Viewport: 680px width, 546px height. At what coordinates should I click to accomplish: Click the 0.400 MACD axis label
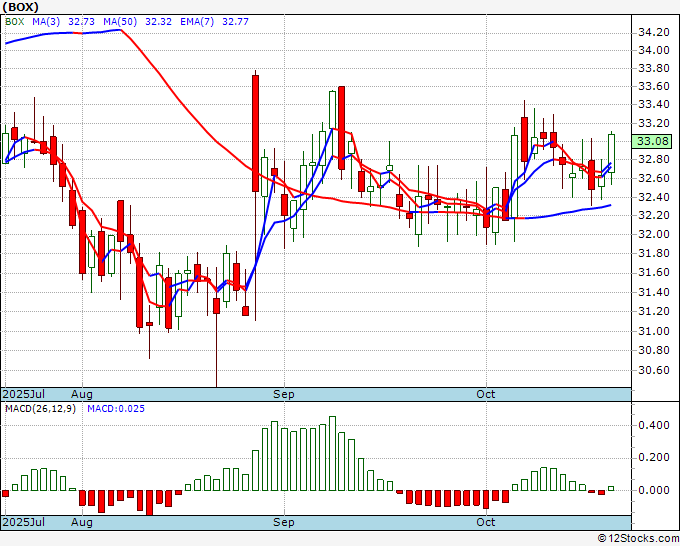click(654, 425)
